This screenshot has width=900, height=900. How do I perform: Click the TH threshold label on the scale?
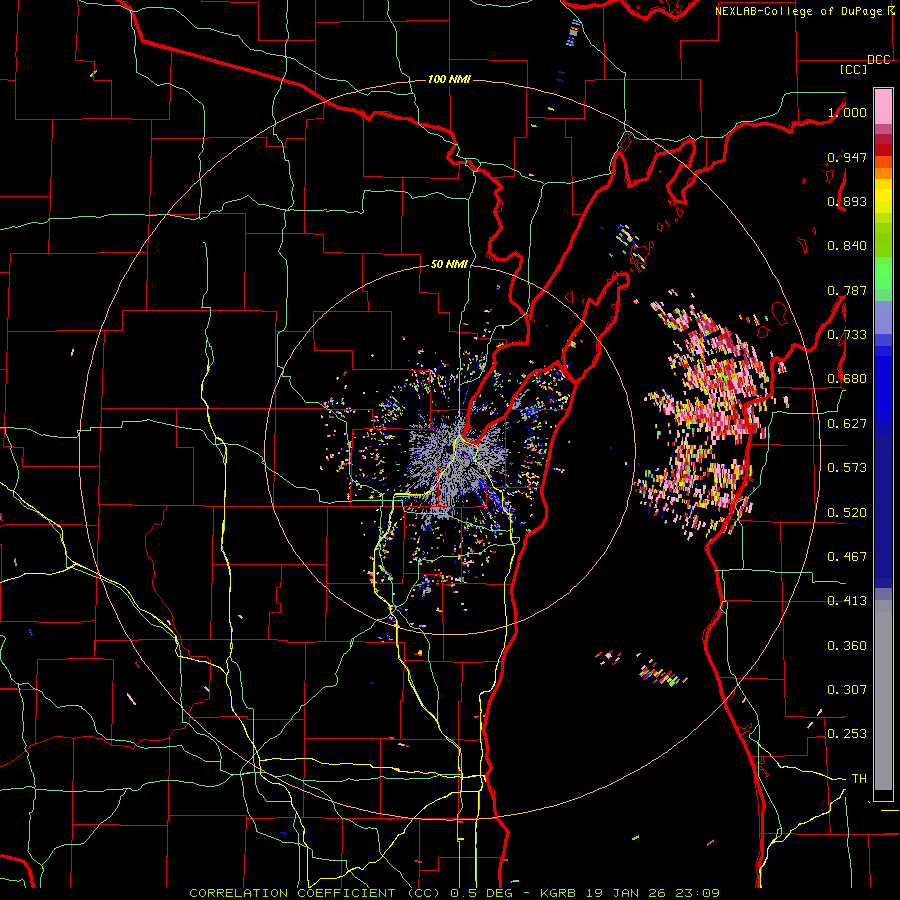[x=859, y=779]
